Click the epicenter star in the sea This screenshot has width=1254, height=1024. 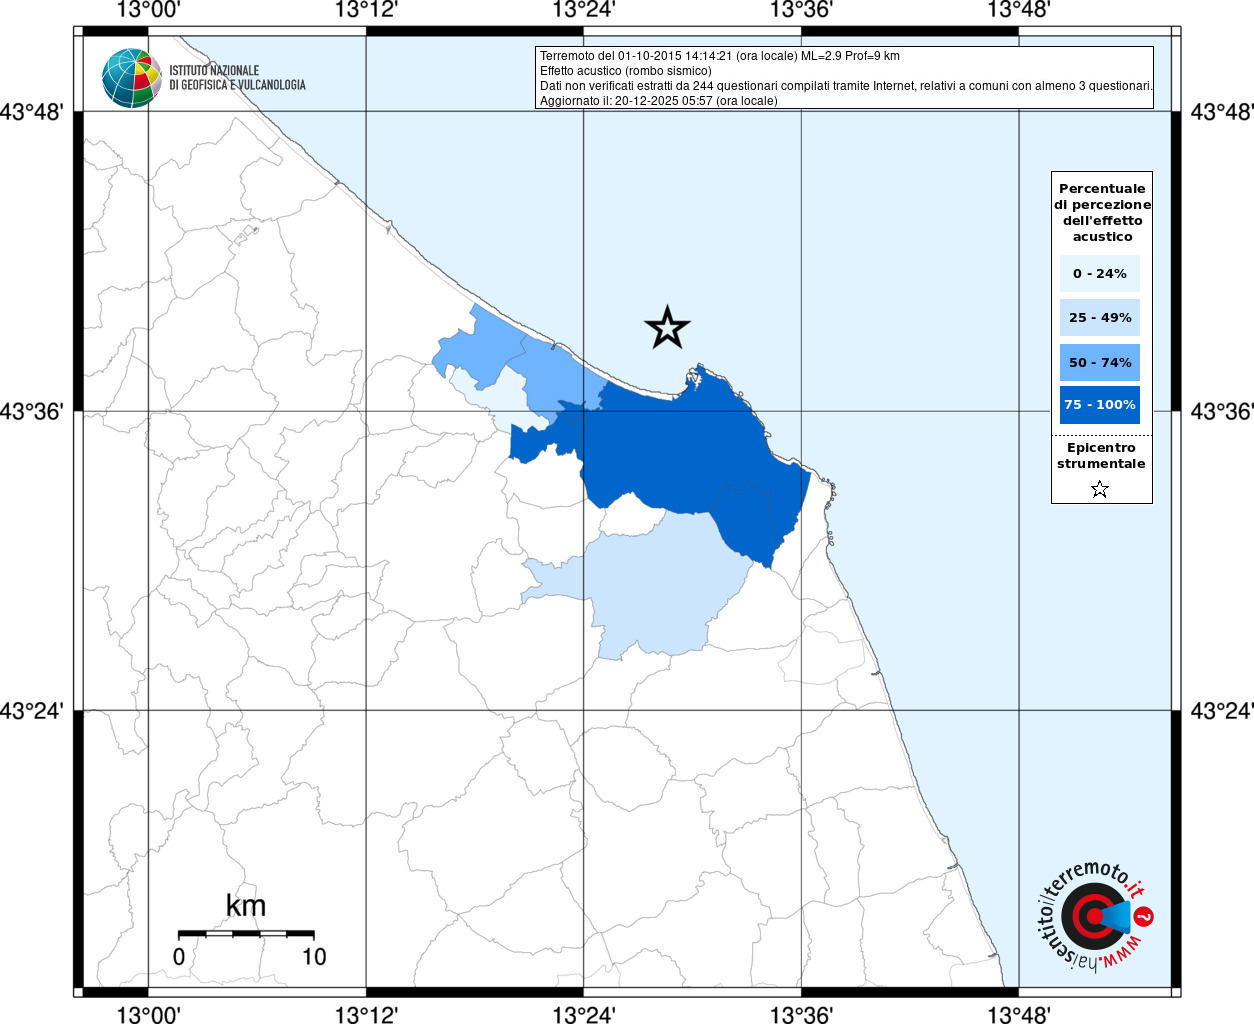click(x=667, y=328)
